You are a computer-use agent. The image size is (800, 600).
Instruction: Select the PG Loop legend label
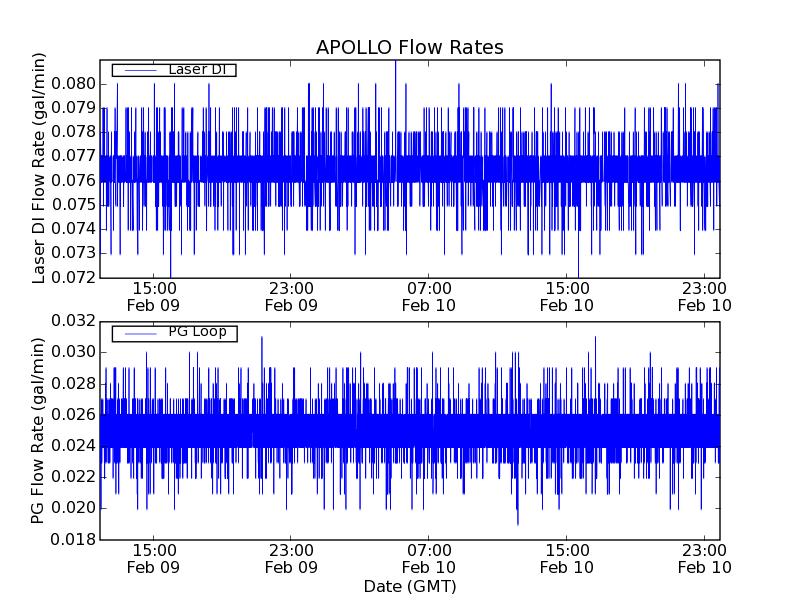point(196,332)
